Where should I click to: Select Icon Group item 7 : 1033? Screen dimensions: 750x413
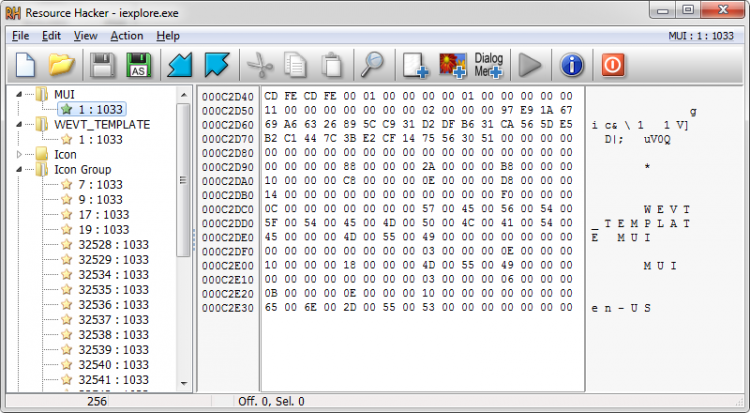[100, 185]
